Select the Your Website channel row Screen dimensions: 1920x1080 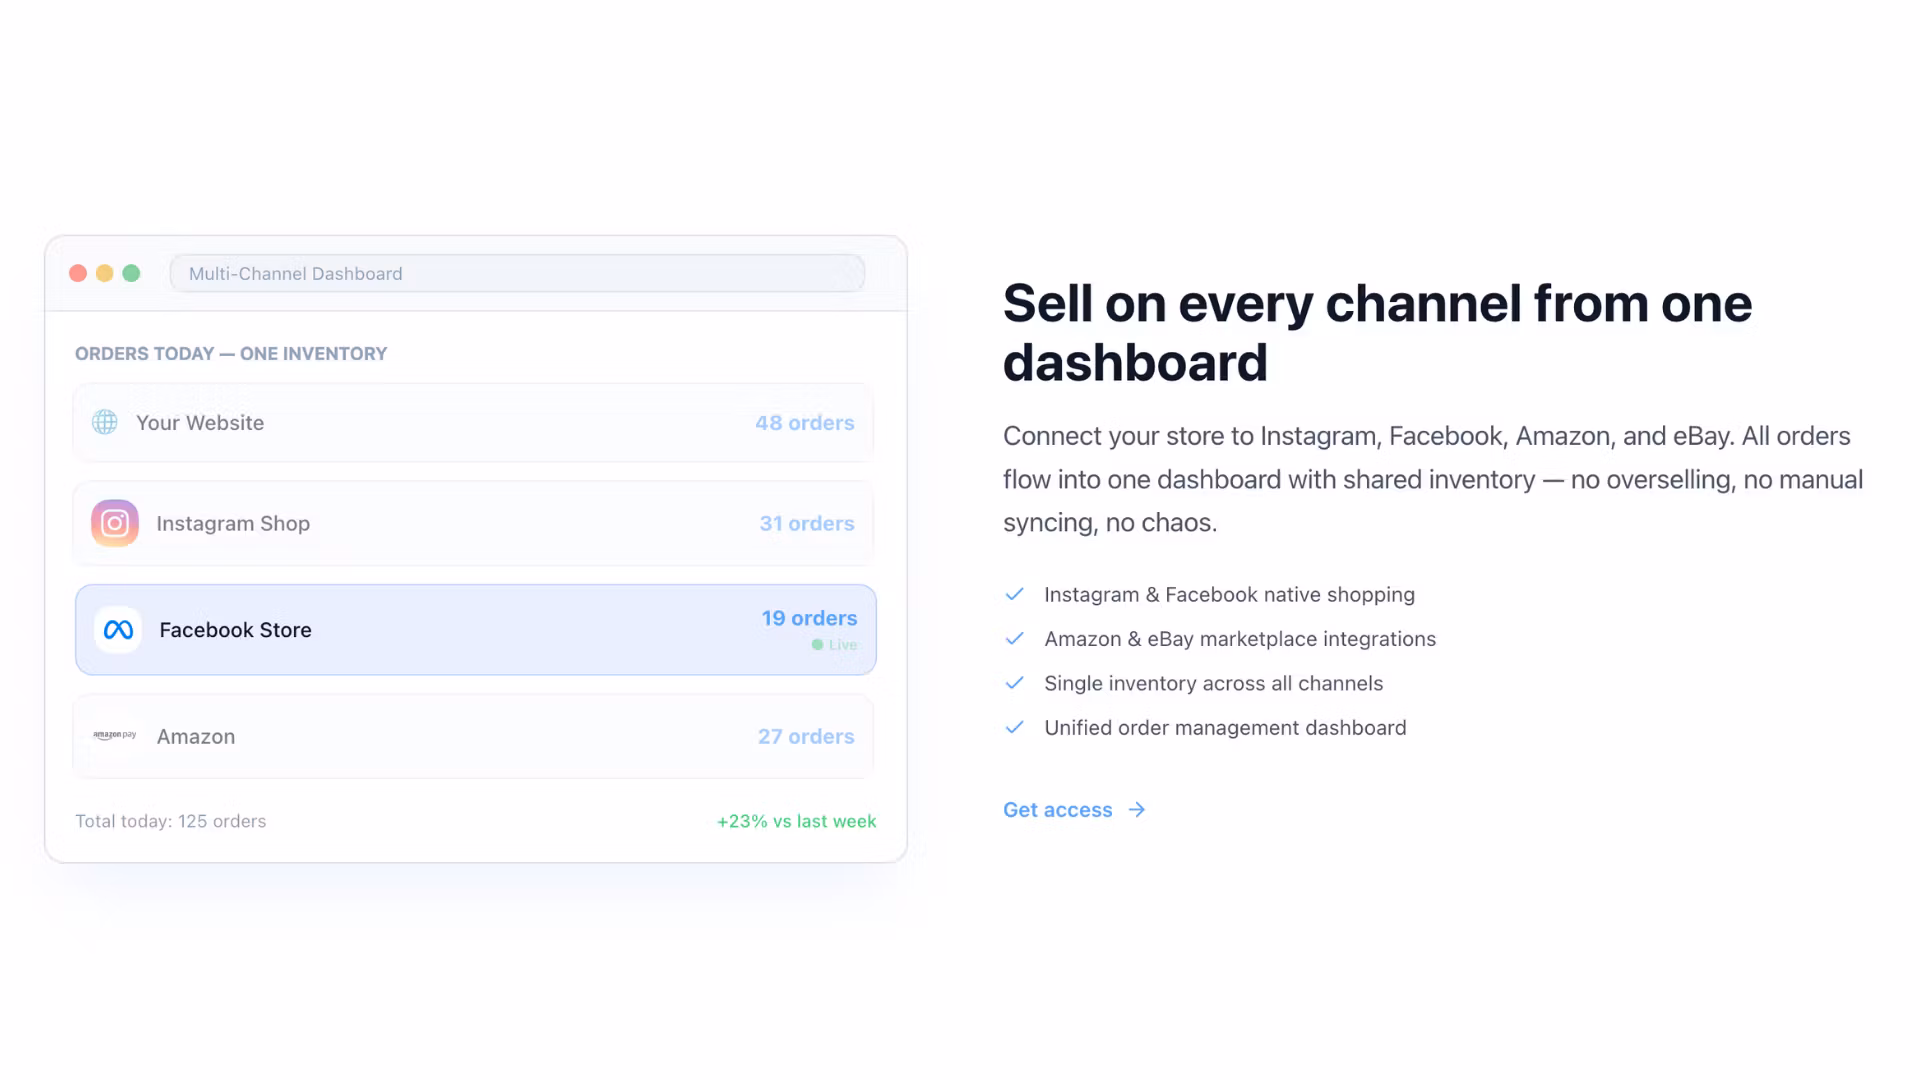point(474,423)
